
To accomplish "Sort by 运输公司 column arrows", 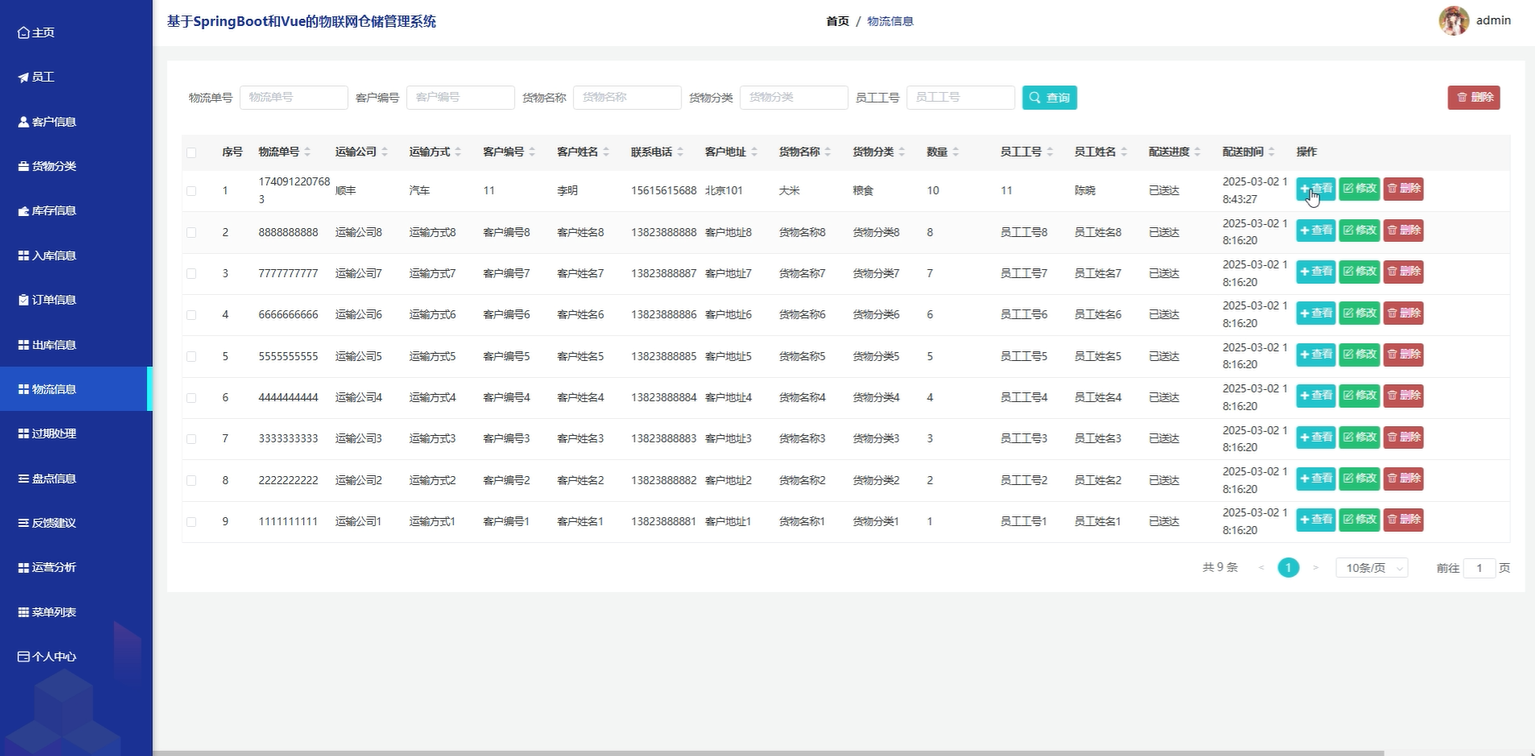I will coord(385,152).
